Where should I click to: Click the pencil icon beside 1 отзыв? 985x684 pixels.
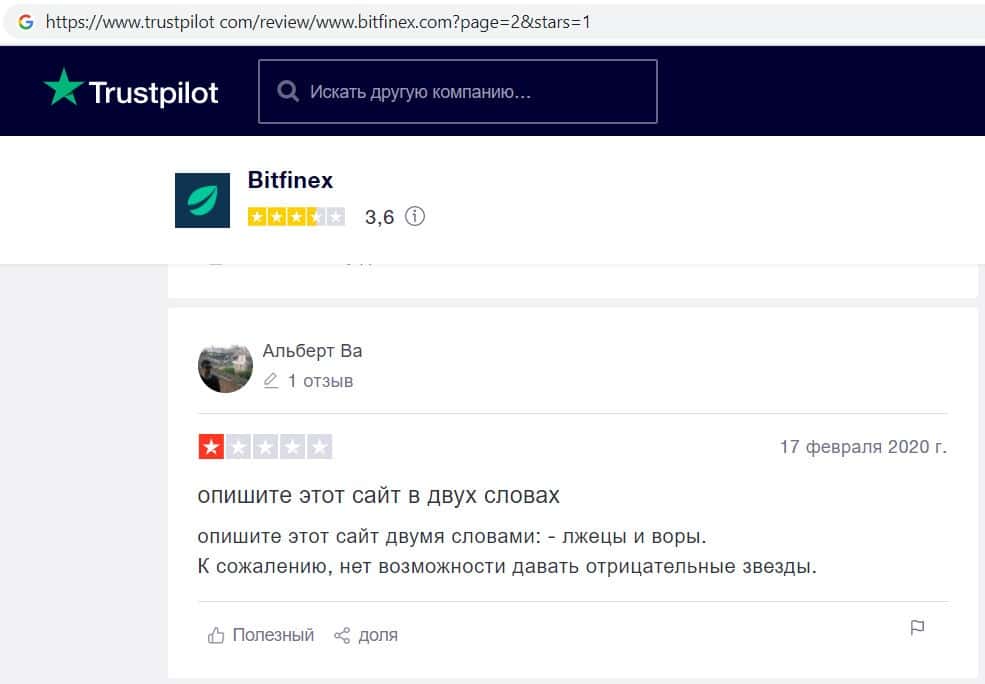point(271,381)
